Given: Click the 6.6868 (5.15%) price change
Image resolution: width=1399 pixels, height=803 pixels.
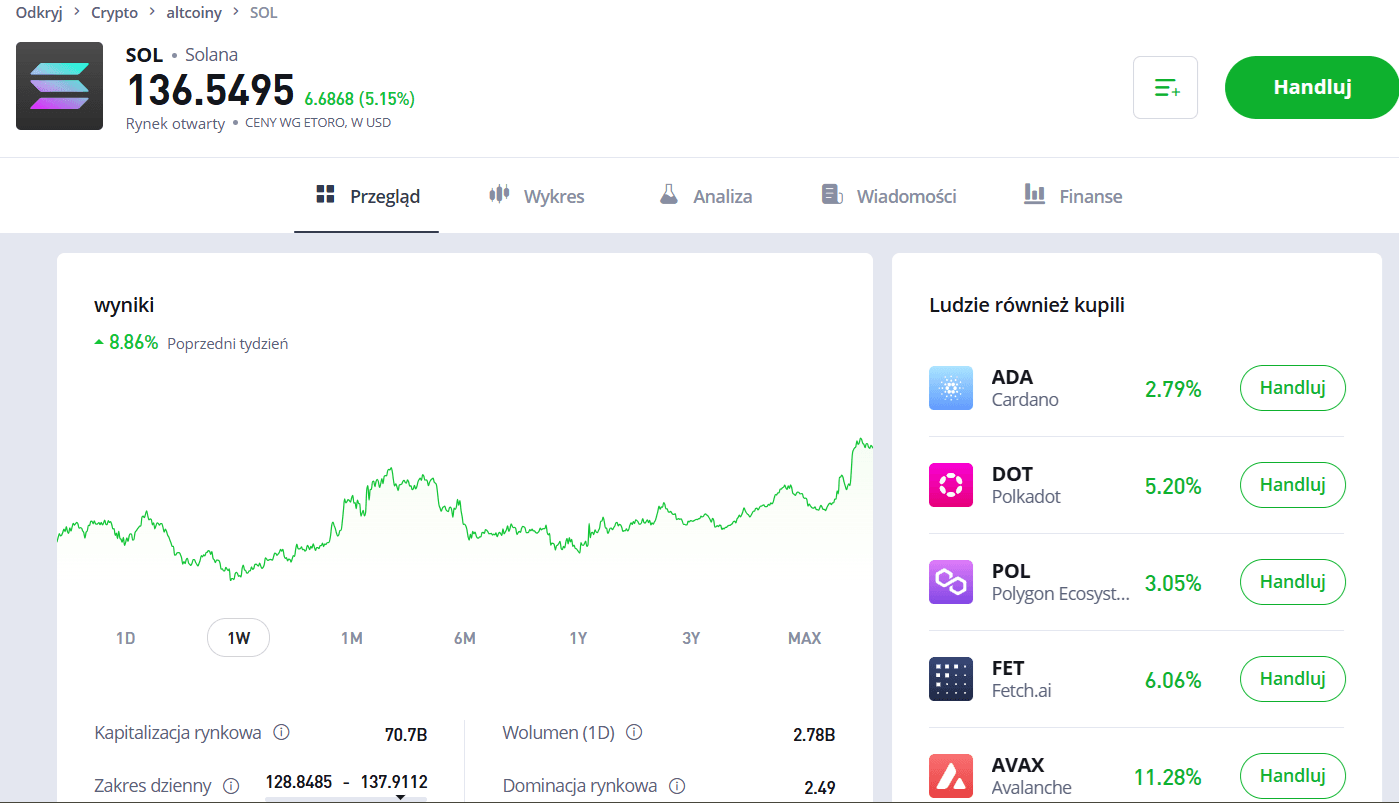Looking at the screenshot, I should coord(360,99).
